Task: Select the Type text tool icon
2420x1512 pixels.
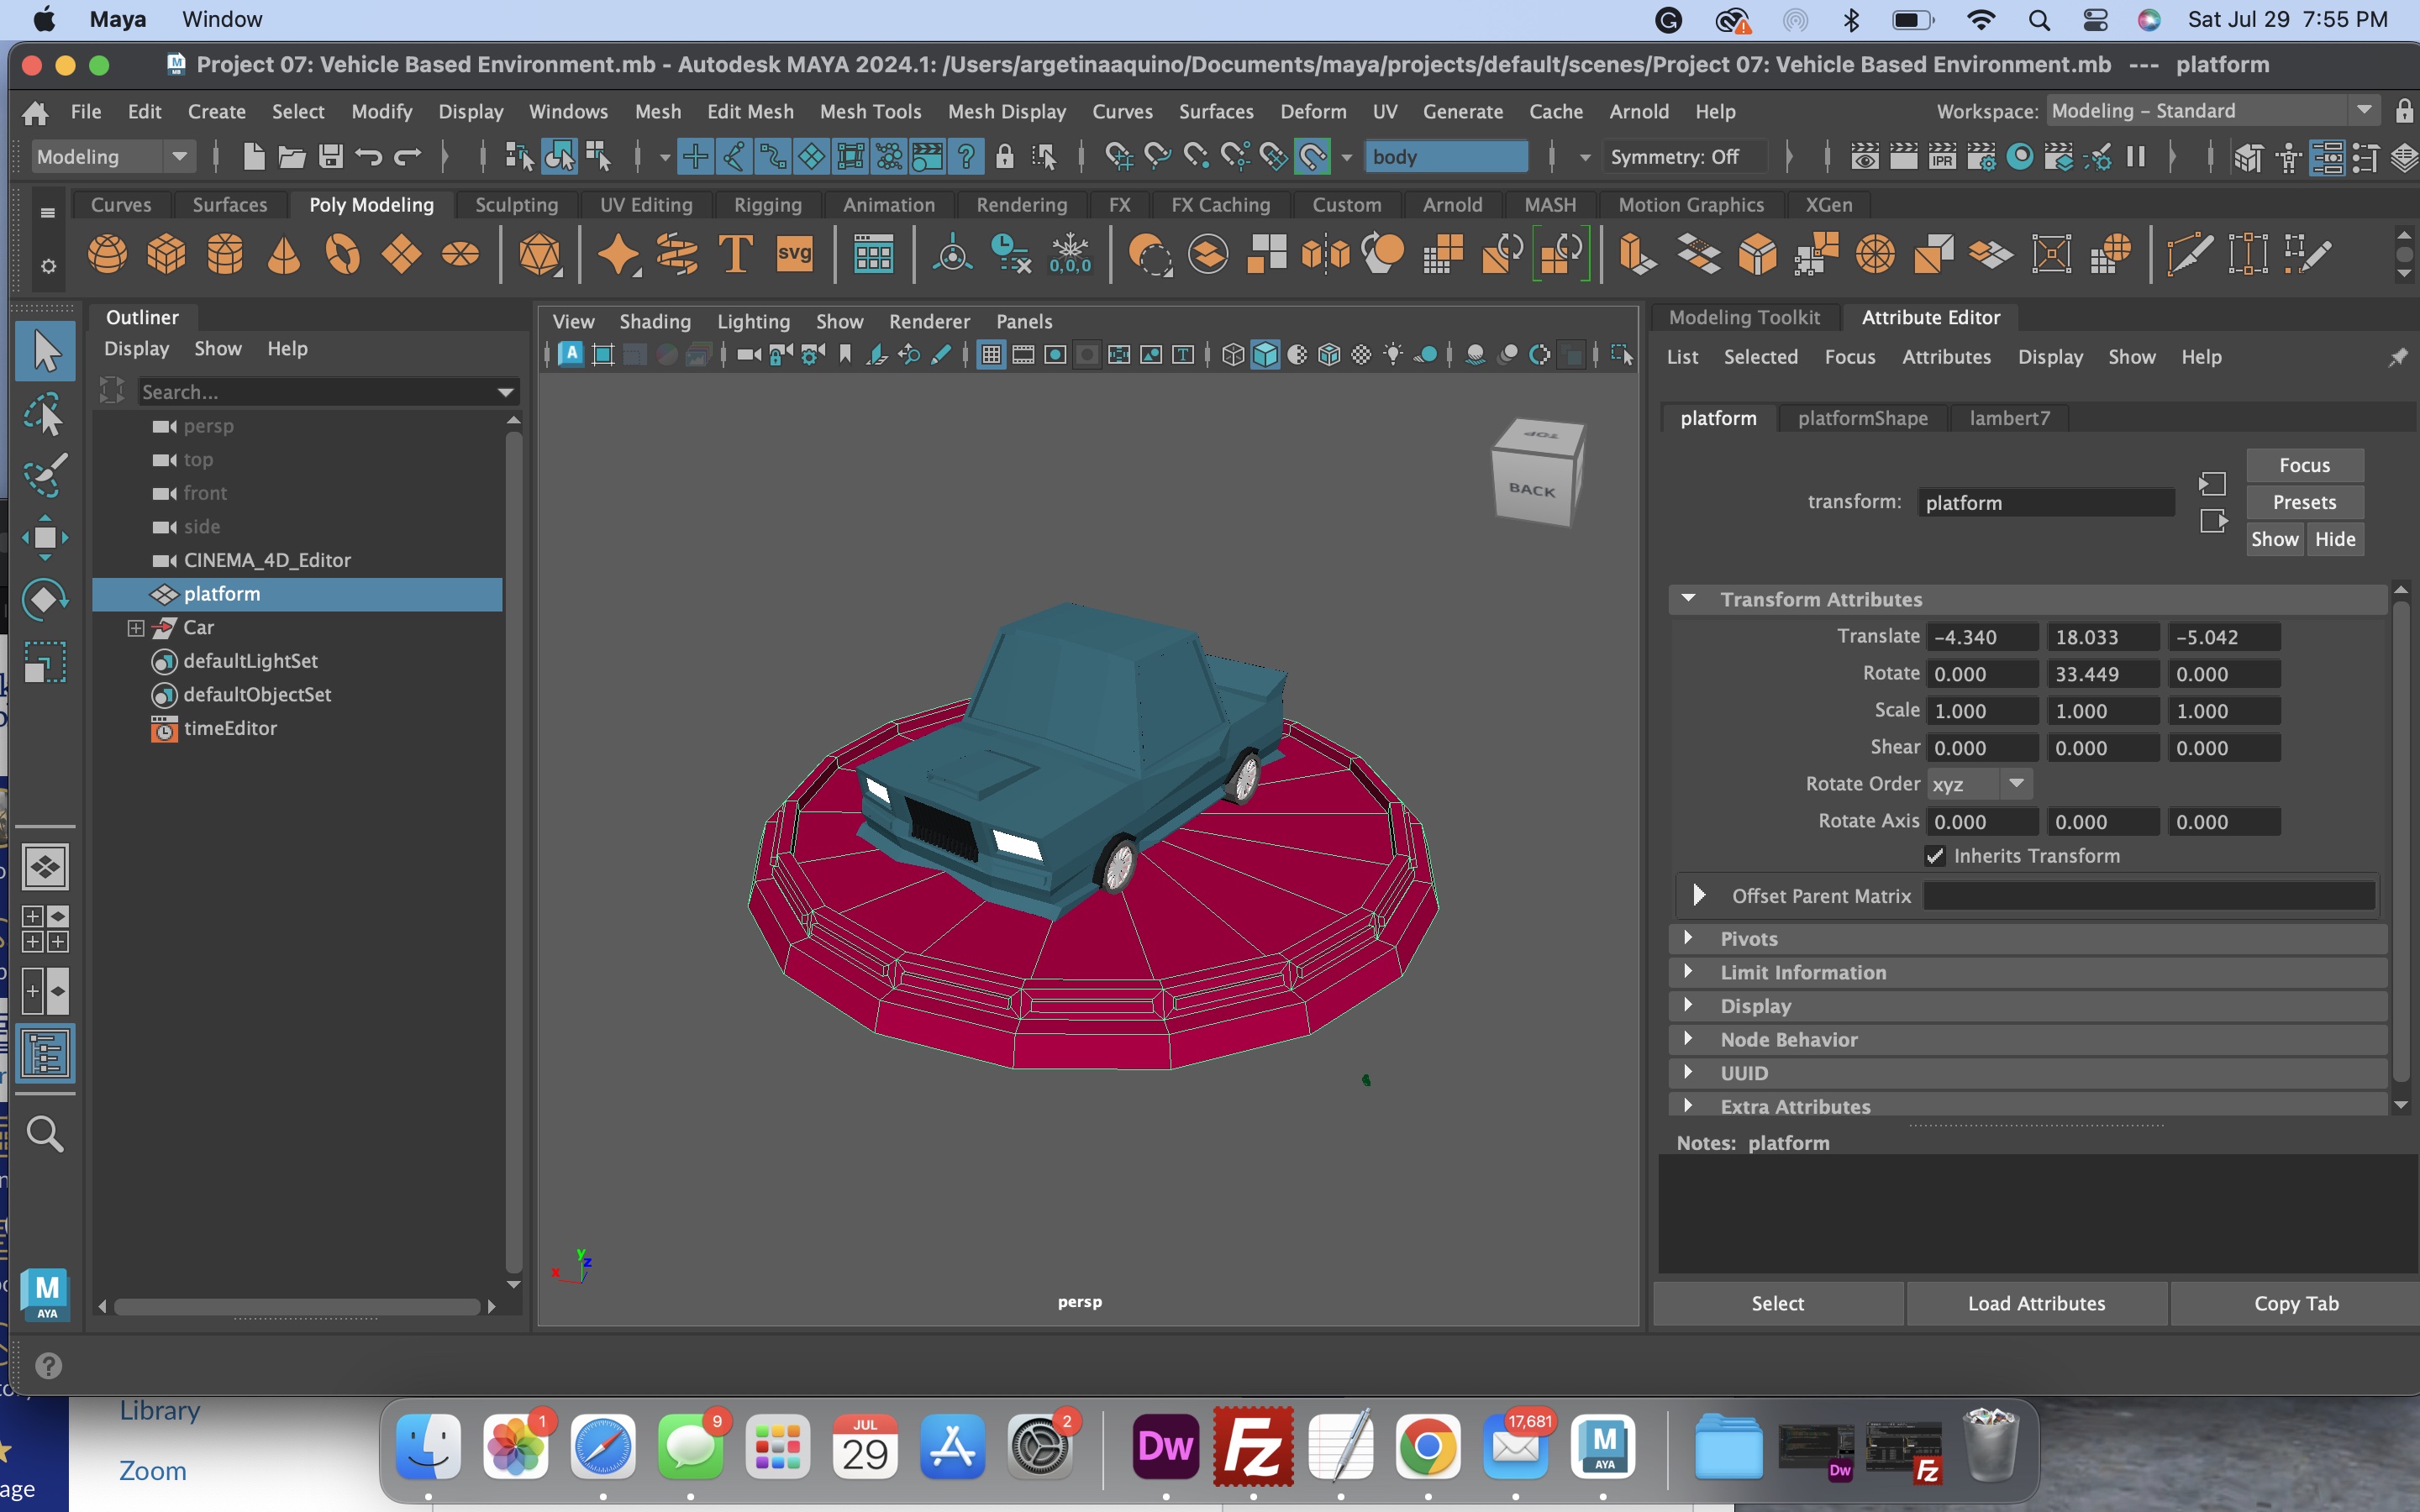Action: click(x=736, y=254)
